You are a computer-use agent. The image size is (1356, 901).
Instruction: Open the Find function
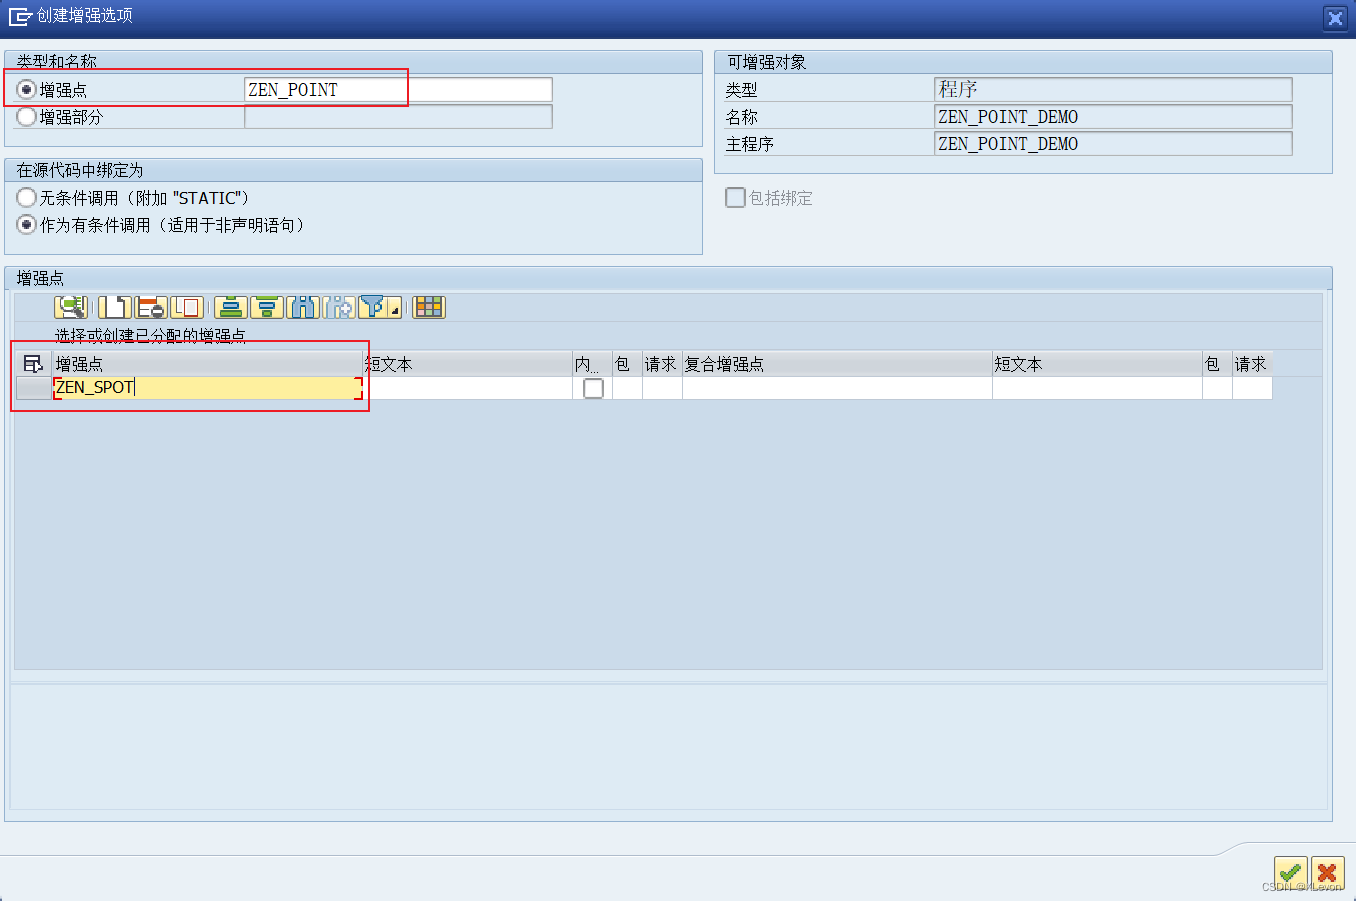303,307
